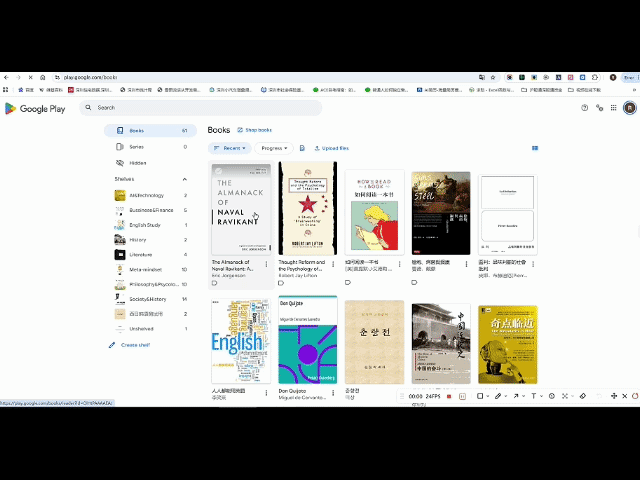Image resolution: width=640 pixels, height=480 pixels.
Task: Open the Don Quijote book cover
Action: click(x=308, y=340)
